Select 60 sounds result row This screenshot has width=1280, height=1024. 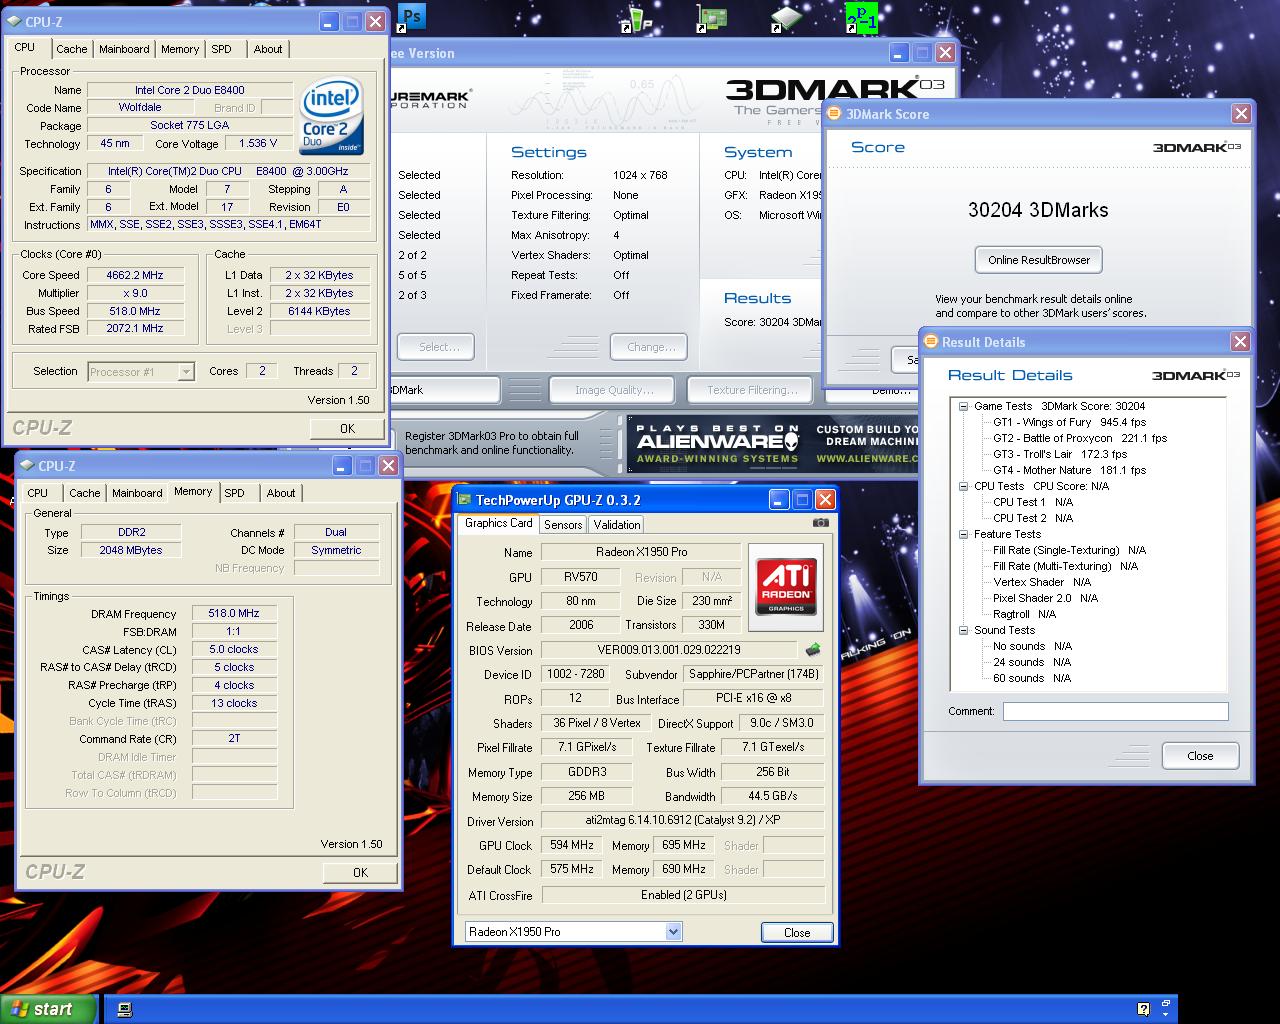(1032, 678)
